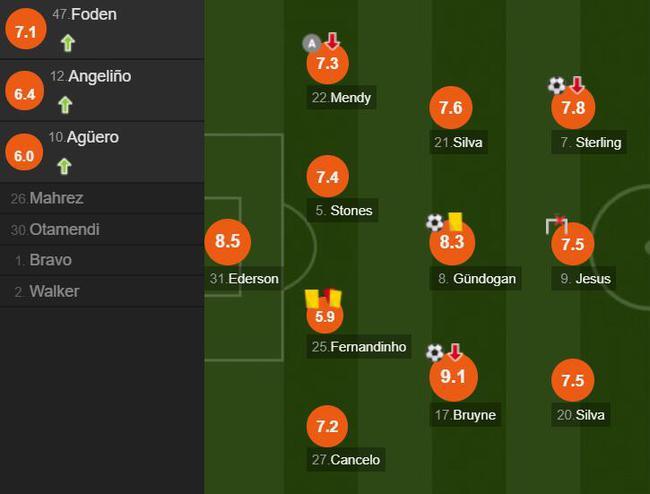
Task: Select Ederson's 8.5 rating circle
Action: point(228,242)
